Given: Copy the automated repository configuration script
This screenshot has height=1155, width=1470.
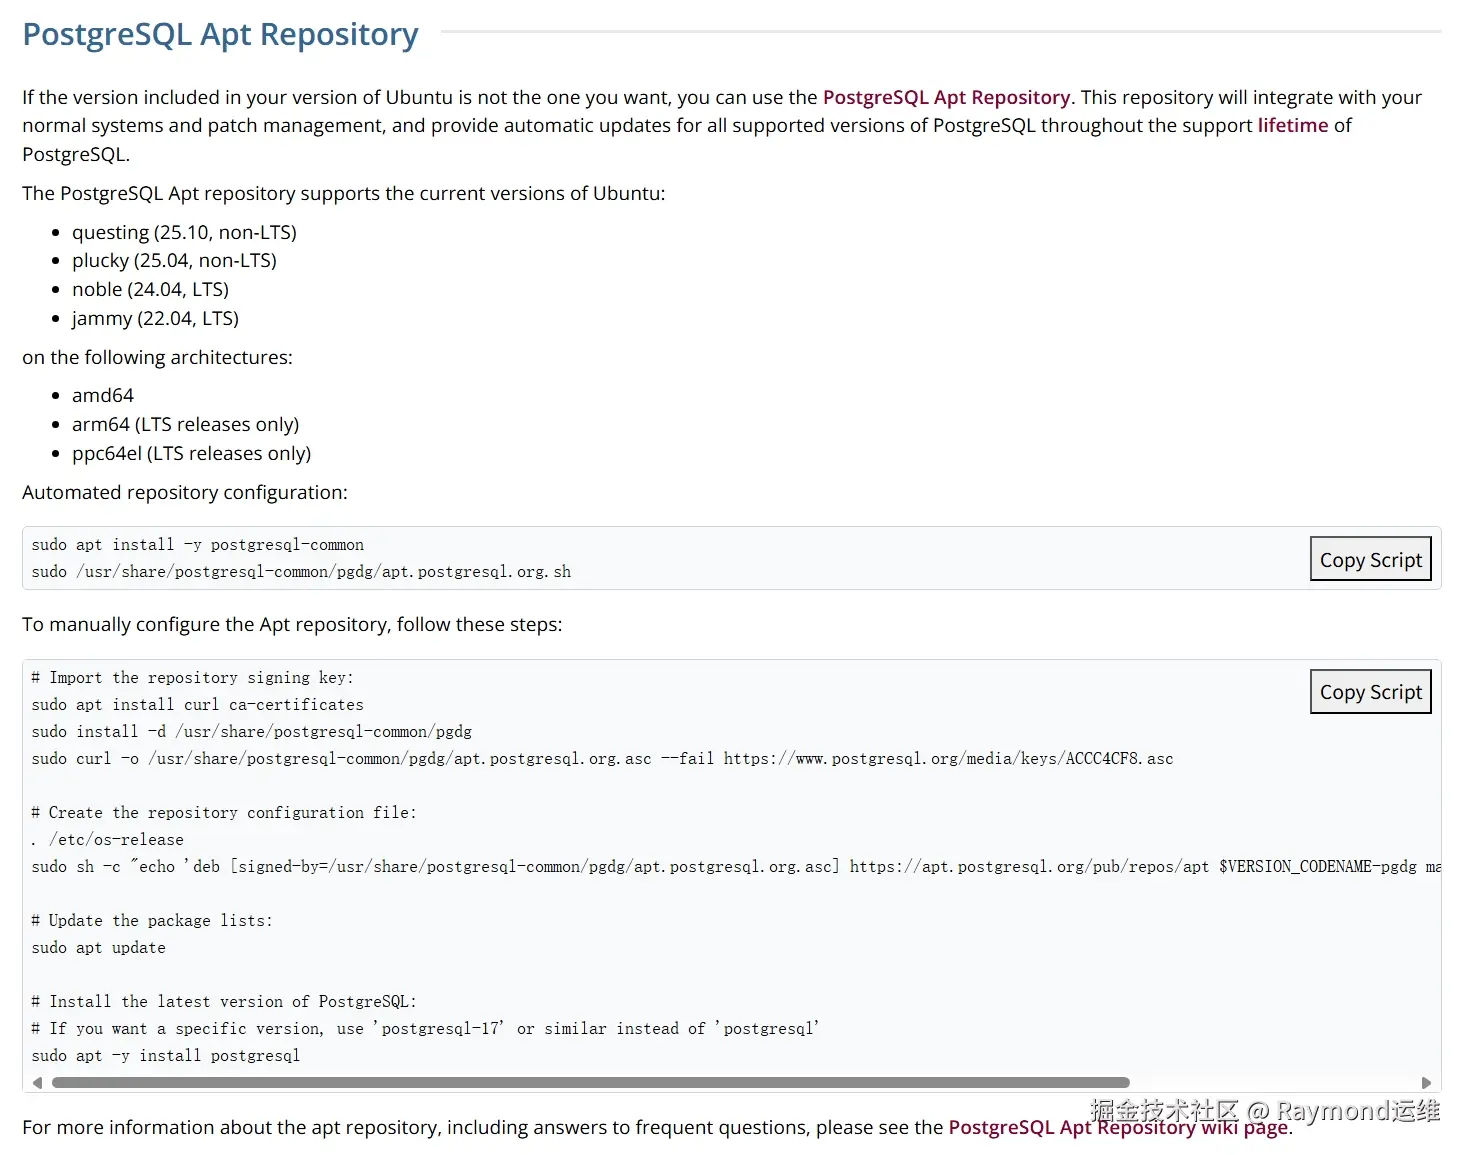Looking at the screenshot, I should [x=1370, y=559].
